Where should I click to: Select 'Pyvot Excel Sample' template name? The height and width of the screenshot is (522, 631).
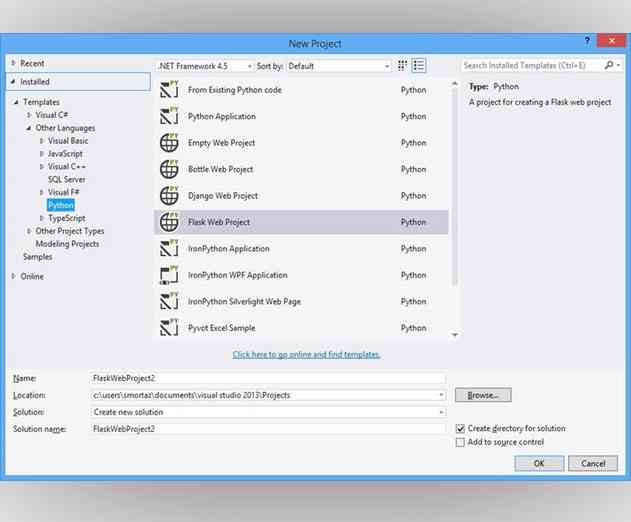[222, 328]
